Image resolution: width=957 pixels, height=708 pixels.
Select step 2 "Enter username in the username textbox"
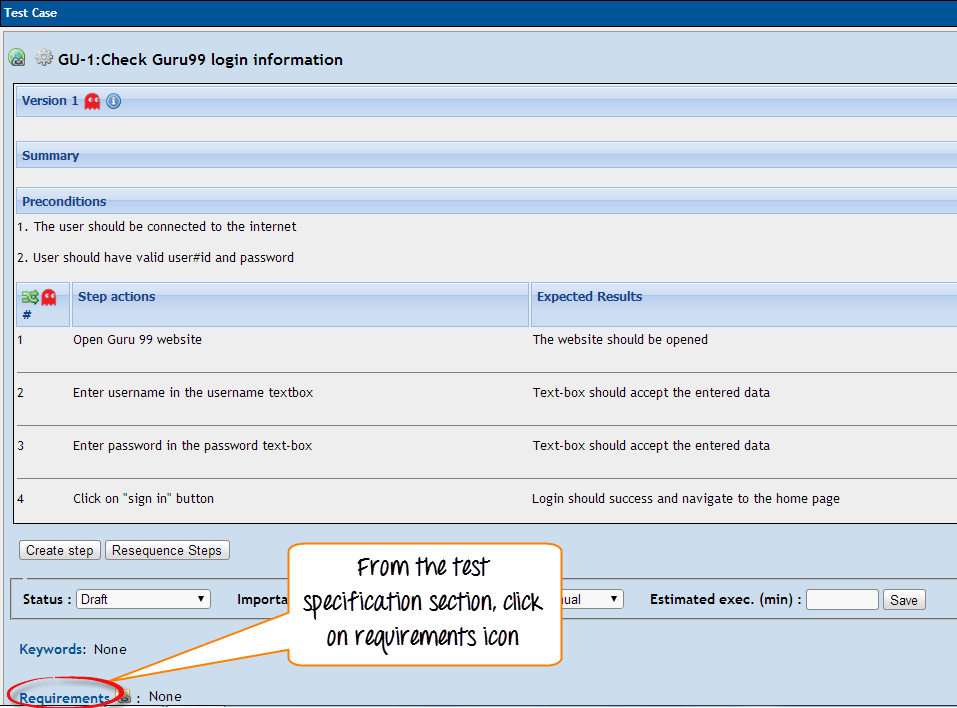[193, 393]
